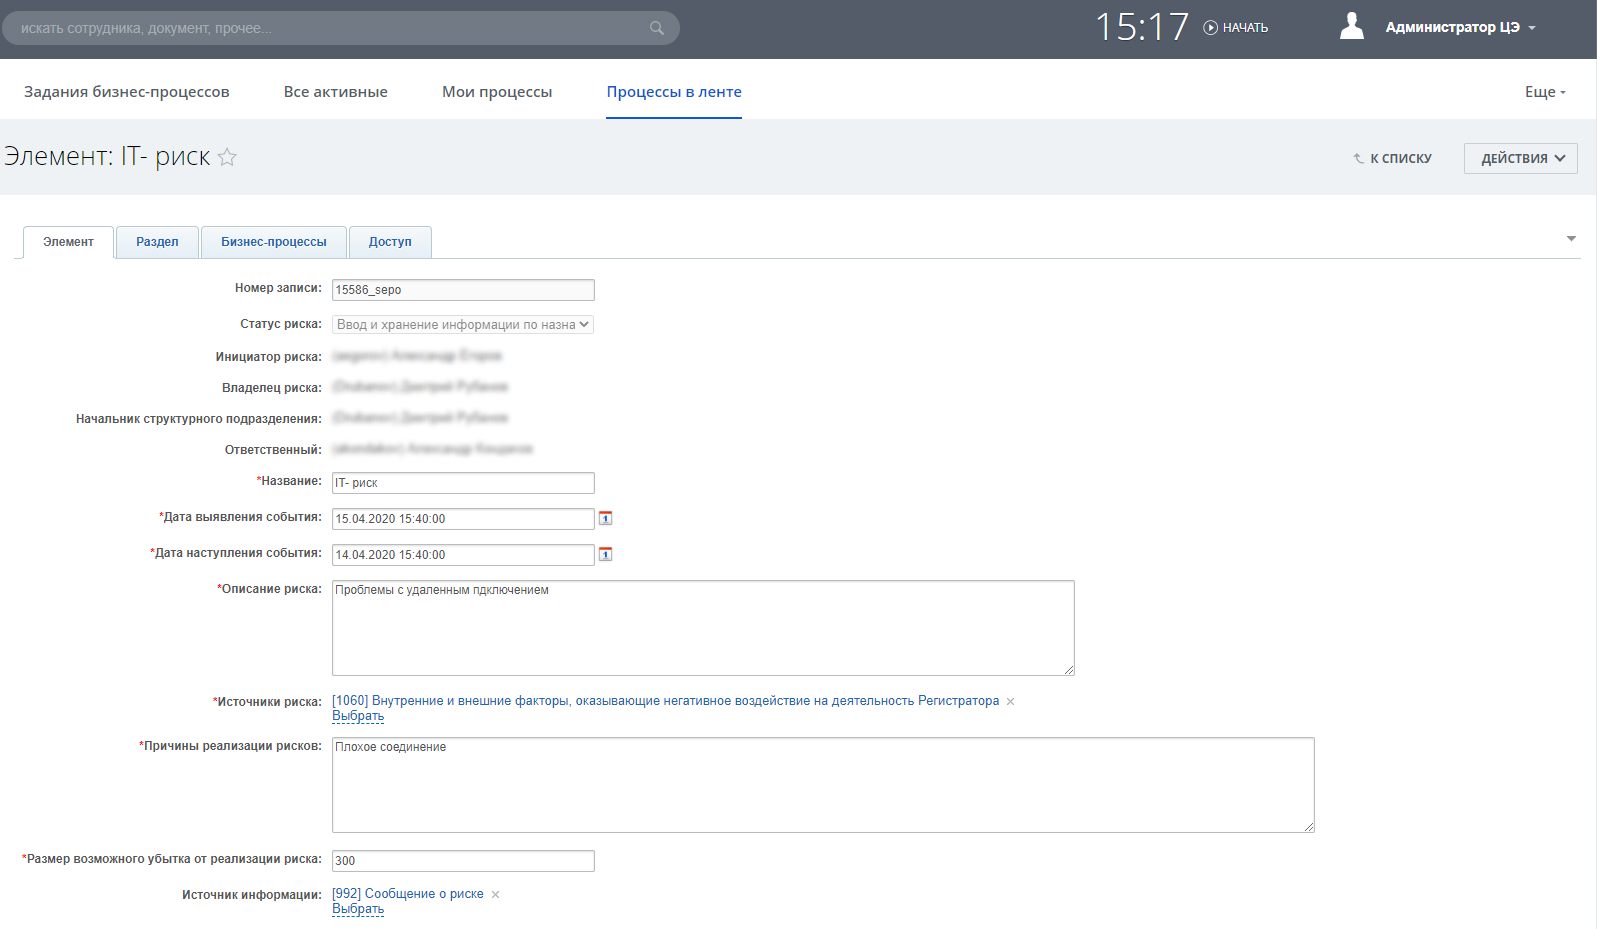Expand the Статус риска dropdown
The width and height of the screenshot is (1597, 929).
tap(463, 324)
